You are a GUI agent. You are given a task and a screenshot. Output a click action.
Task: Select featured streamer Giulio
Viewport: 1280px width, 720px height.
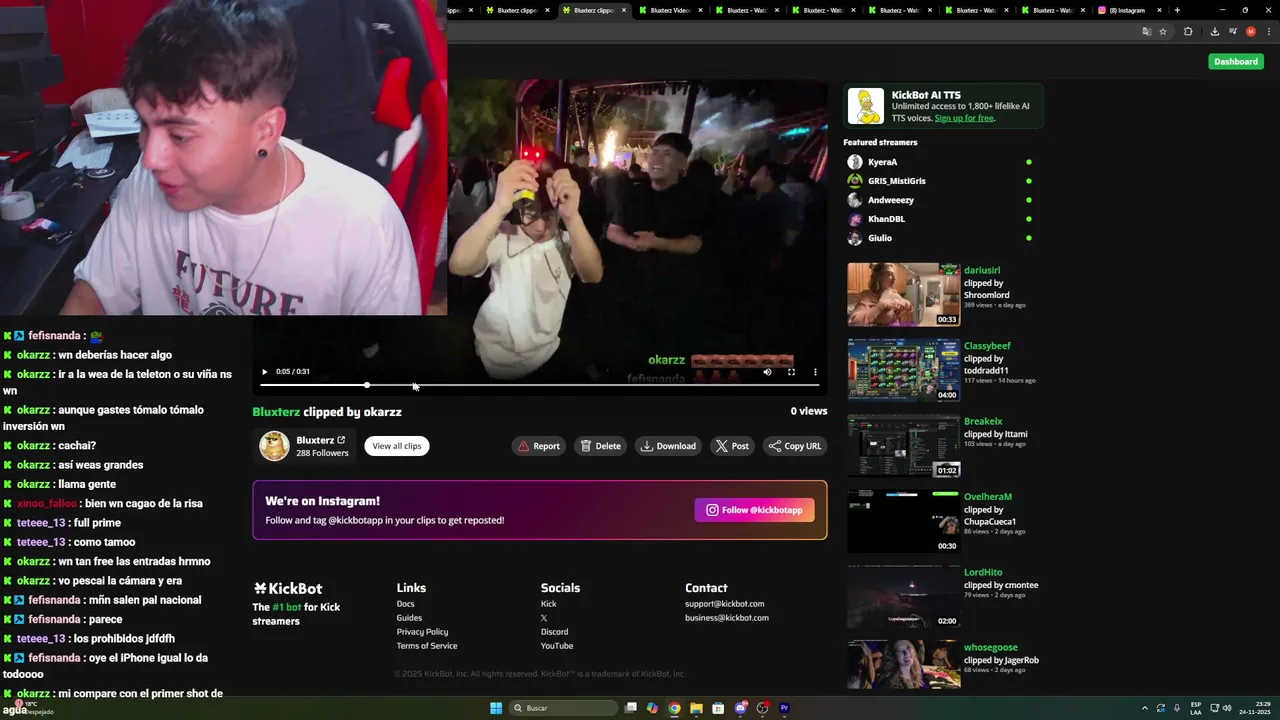point(880,238)
